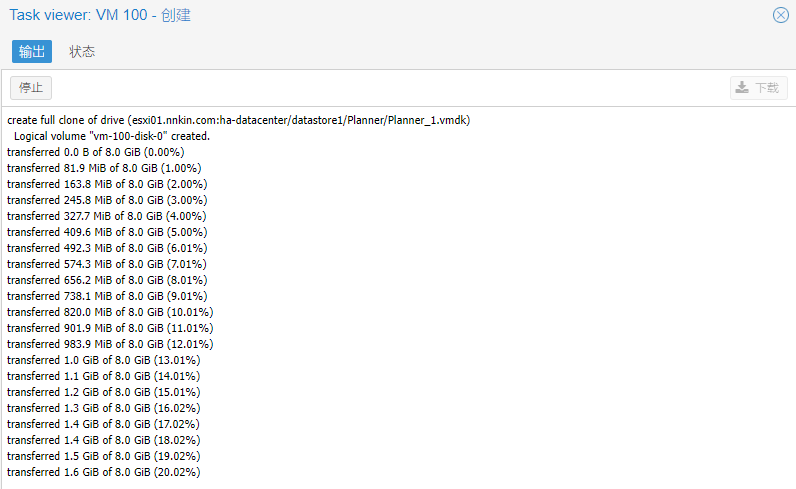The width and height of the screenshot is (796, 489).
Task: Click the 'create full clone of drive' log line
Action: pos(238,120)
